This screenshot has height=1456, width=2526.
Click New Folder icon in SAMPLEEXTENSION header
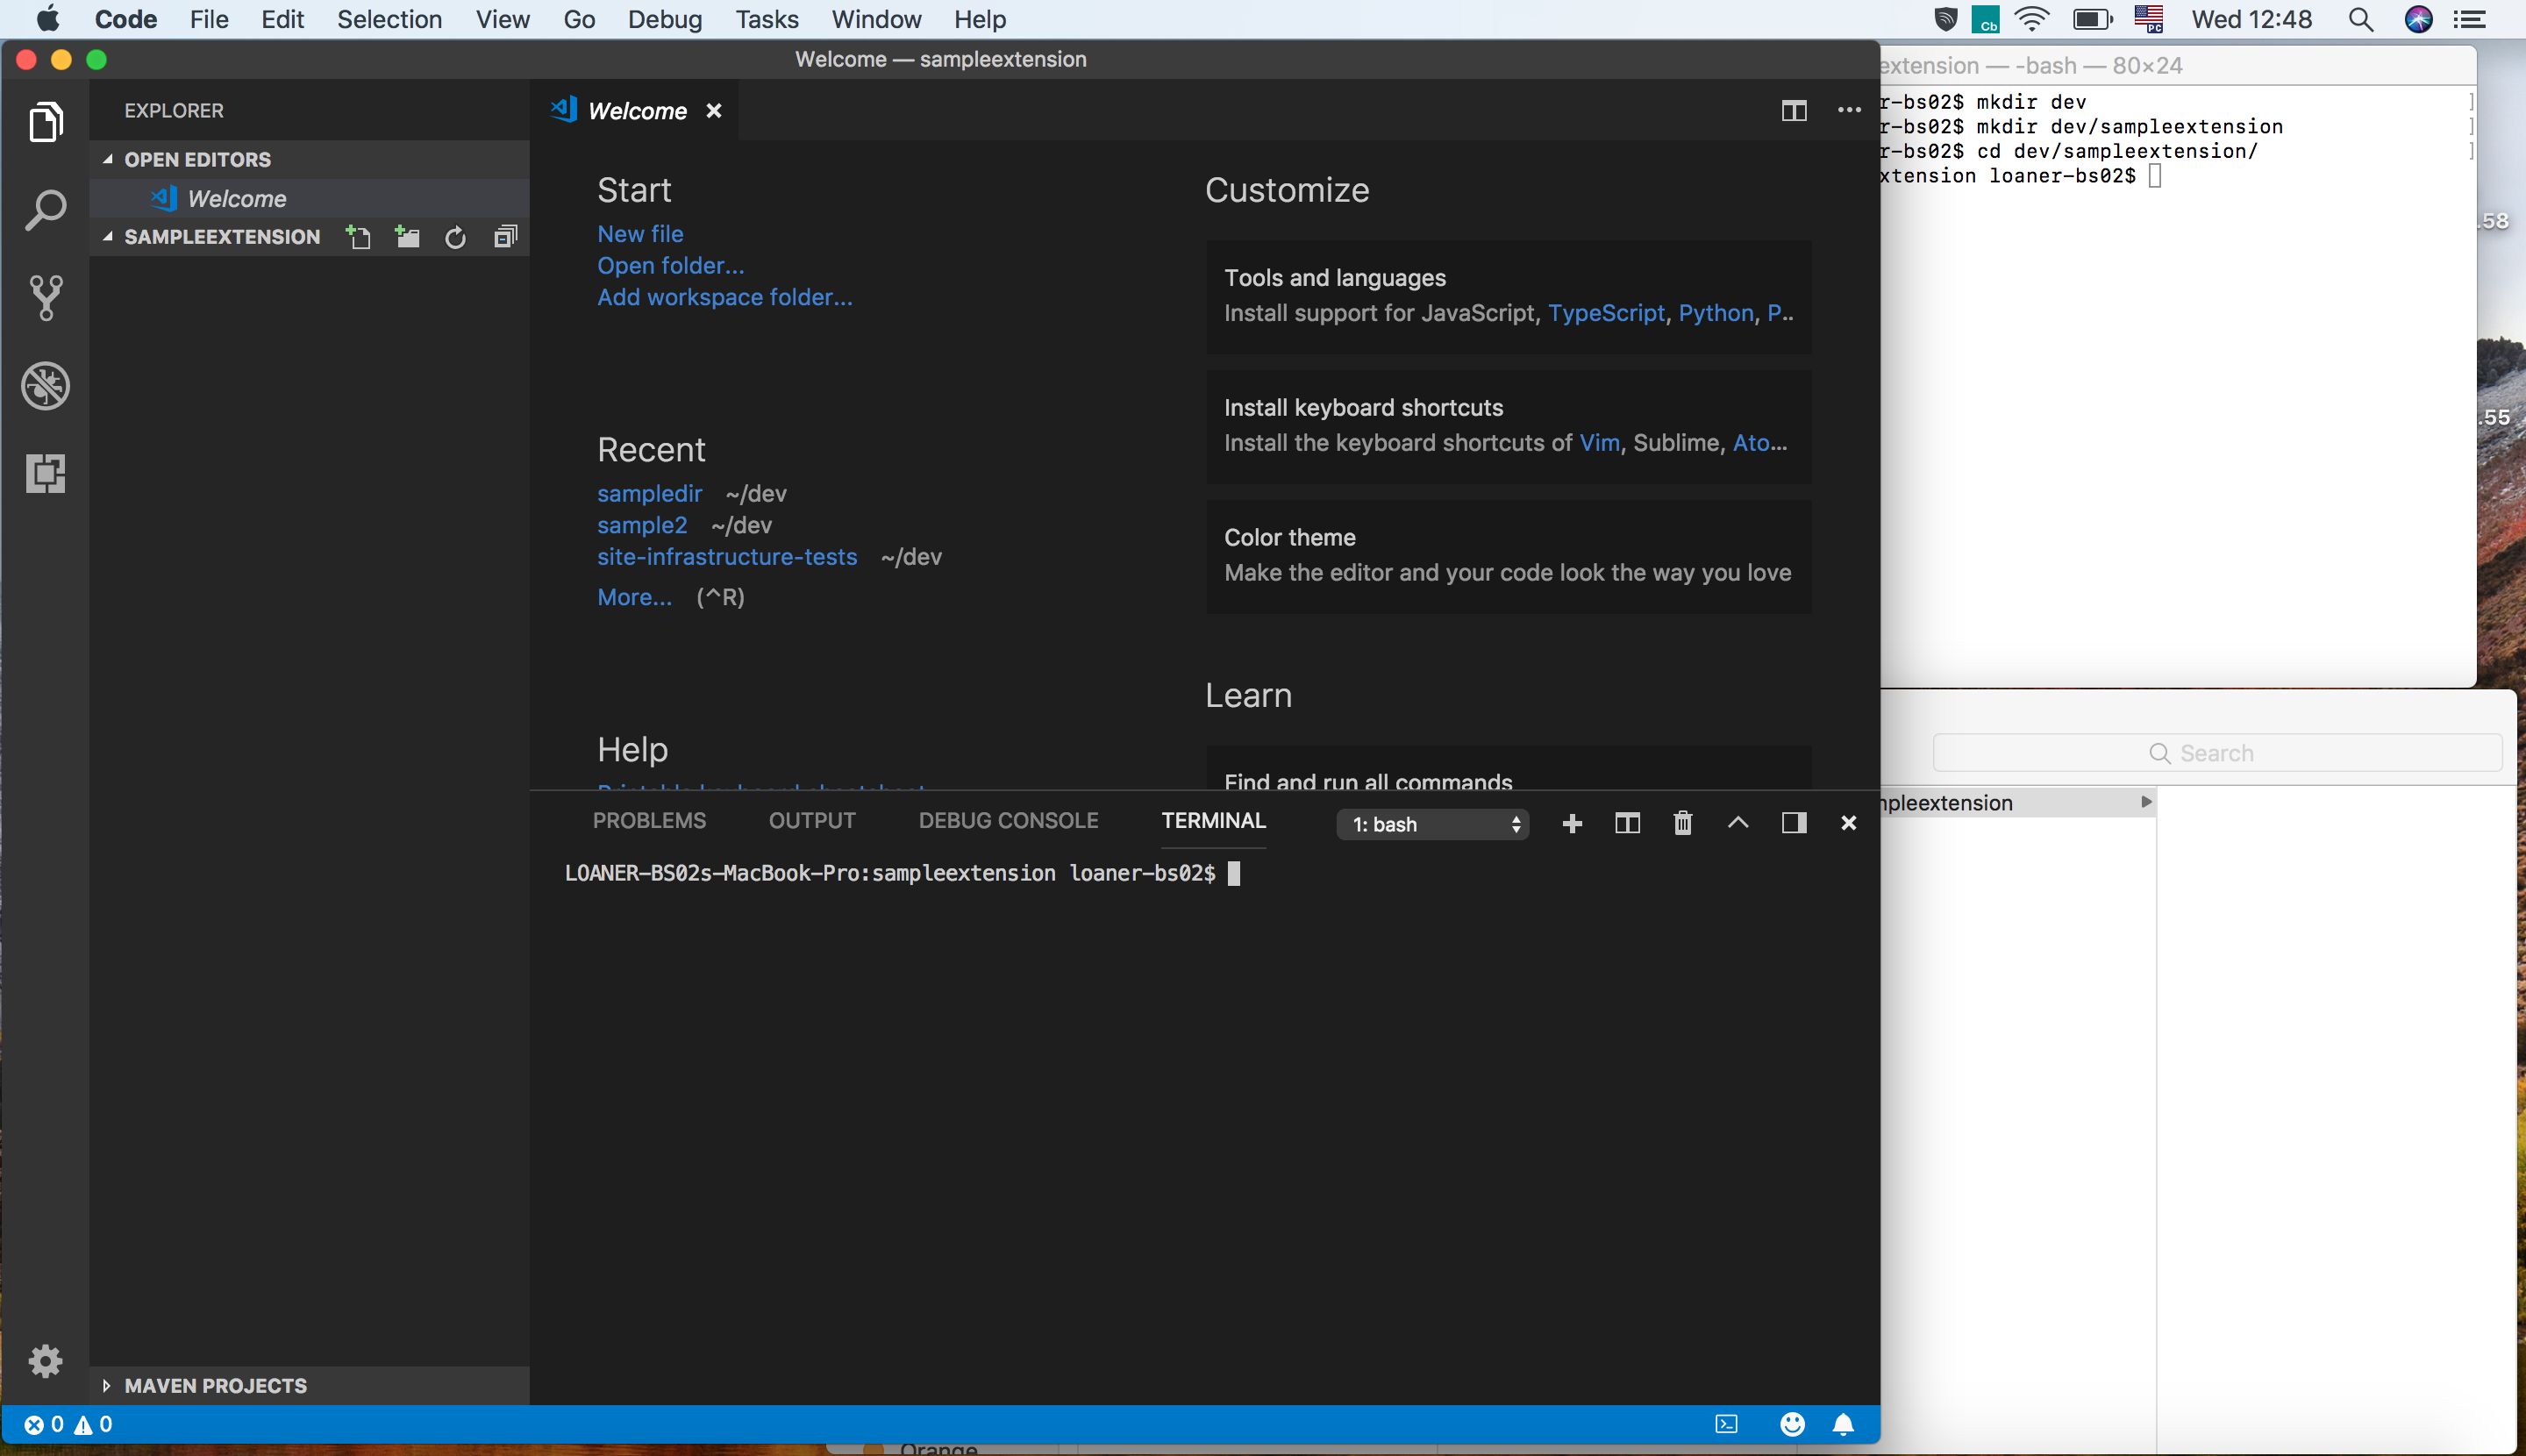point(407,237)
